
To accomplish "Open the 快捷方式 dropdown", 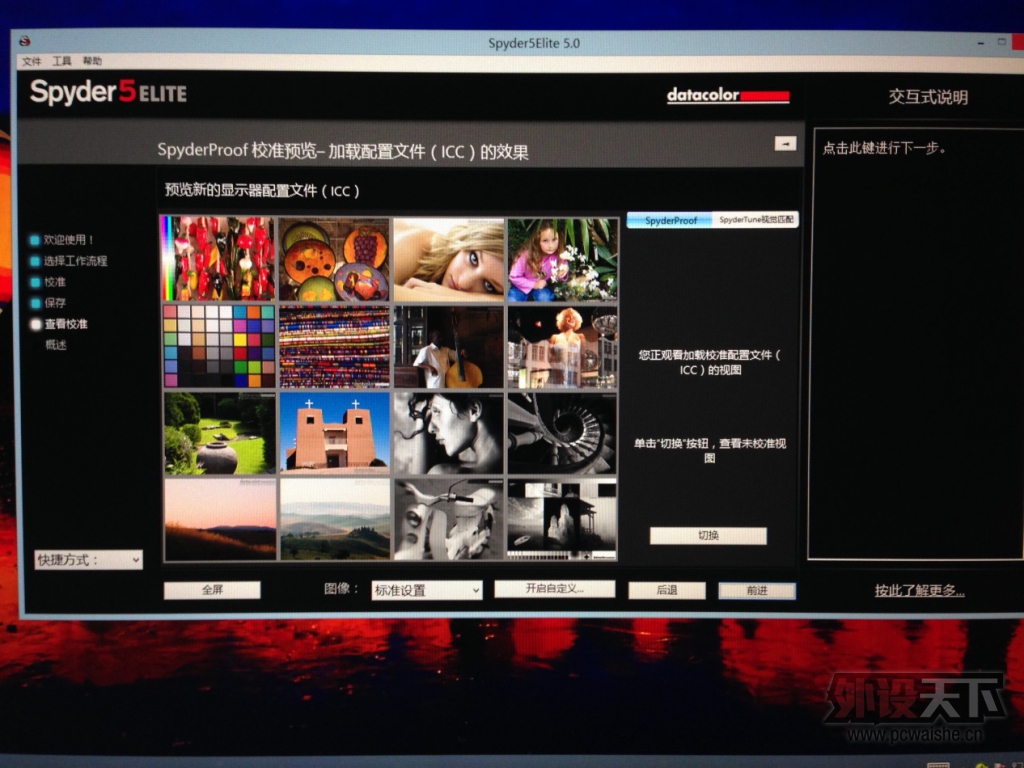I will pos(88,560).
